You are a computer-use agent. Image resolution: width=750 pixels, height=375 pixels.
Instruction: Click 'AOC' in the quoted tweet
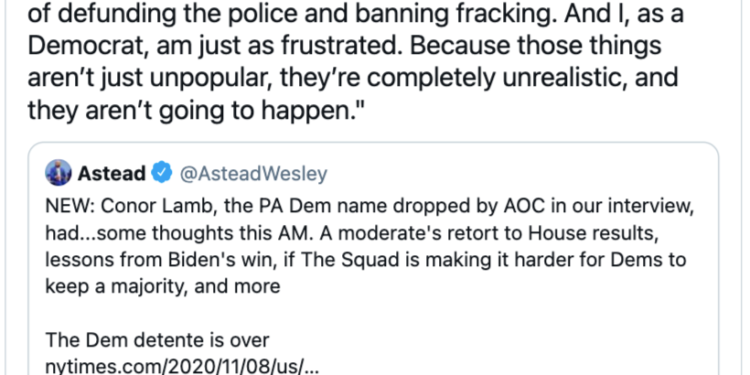coord(496,206)
